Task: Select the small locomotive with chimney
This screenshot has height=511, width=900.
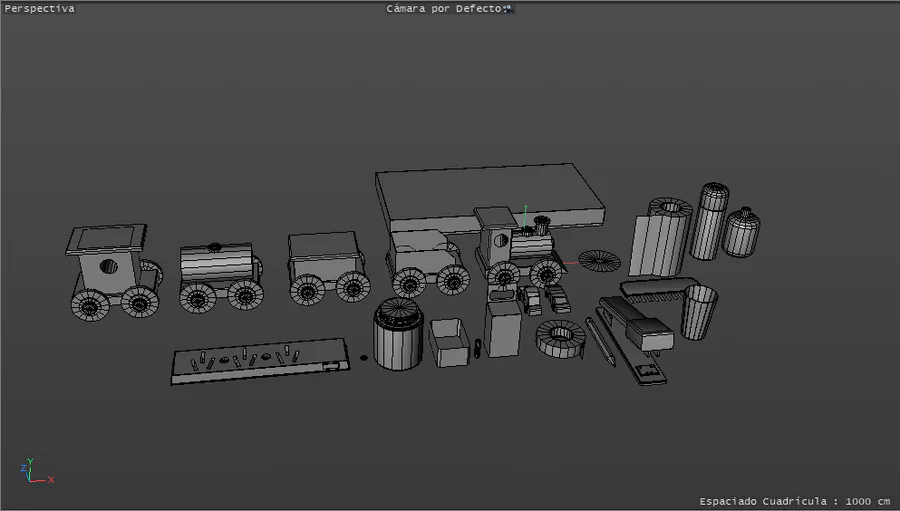Action: click(519, 246)
